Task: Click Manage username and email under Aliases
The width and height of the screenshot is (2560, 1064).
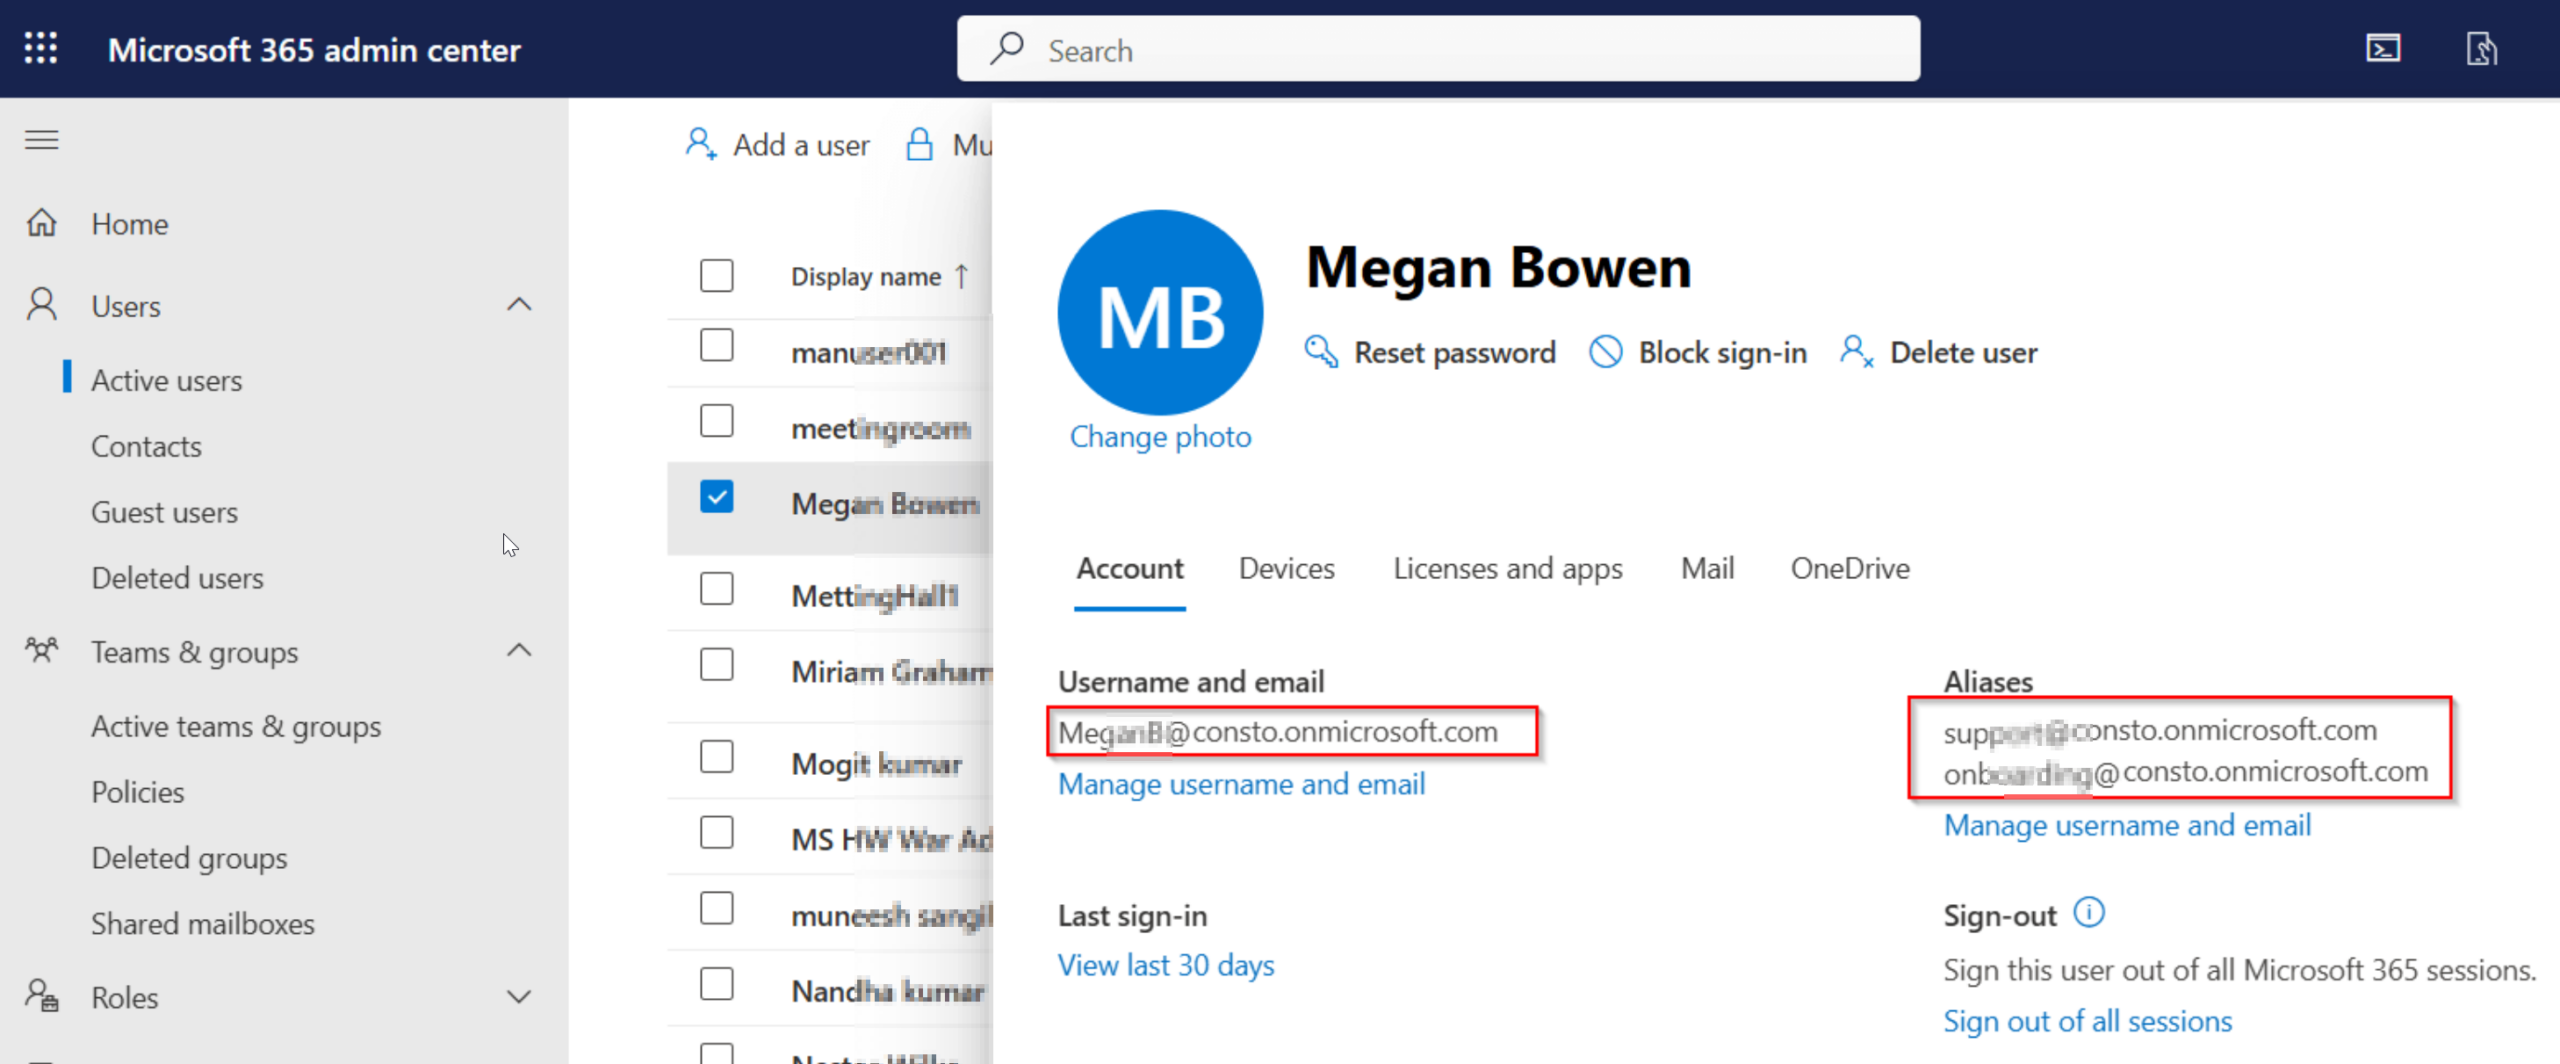Action: pyautogui.click(x=2127, y=825)
